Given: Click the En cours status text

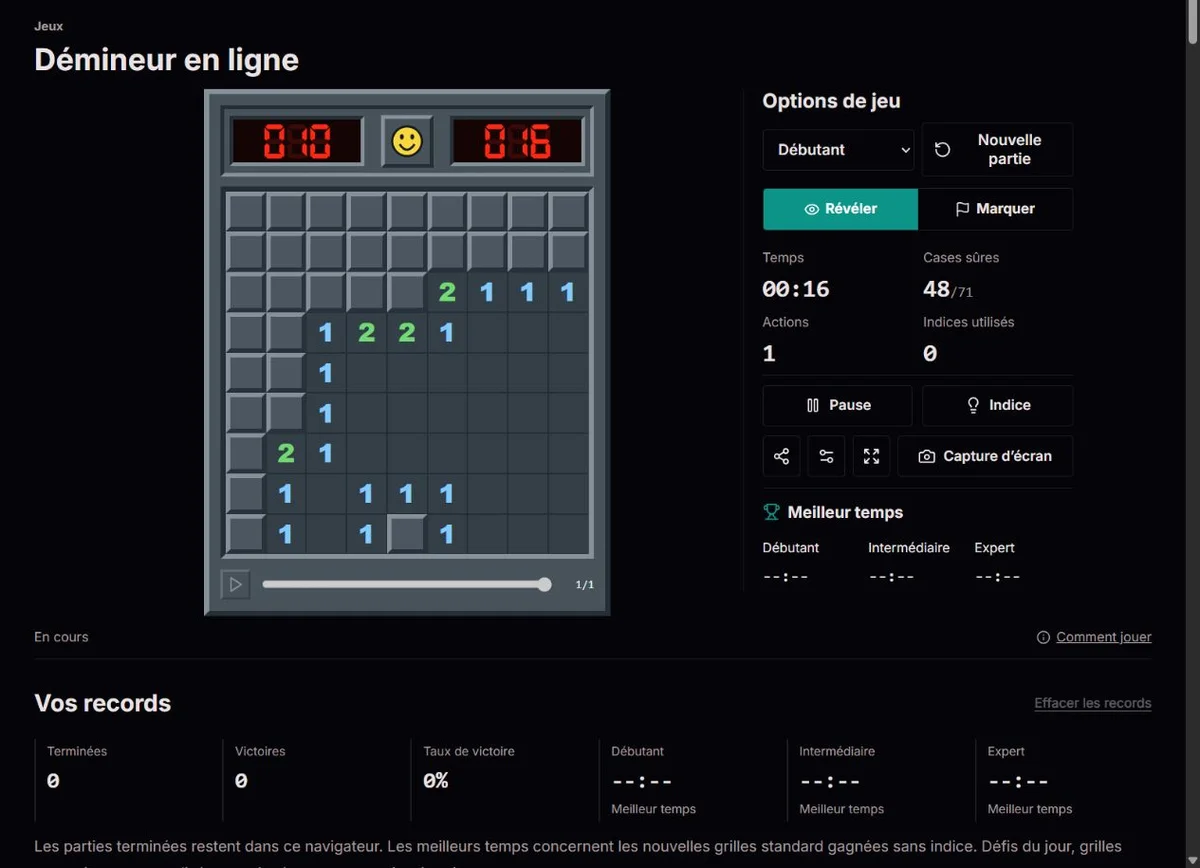Looking at the screenshot, I should (x=61, y=637).
